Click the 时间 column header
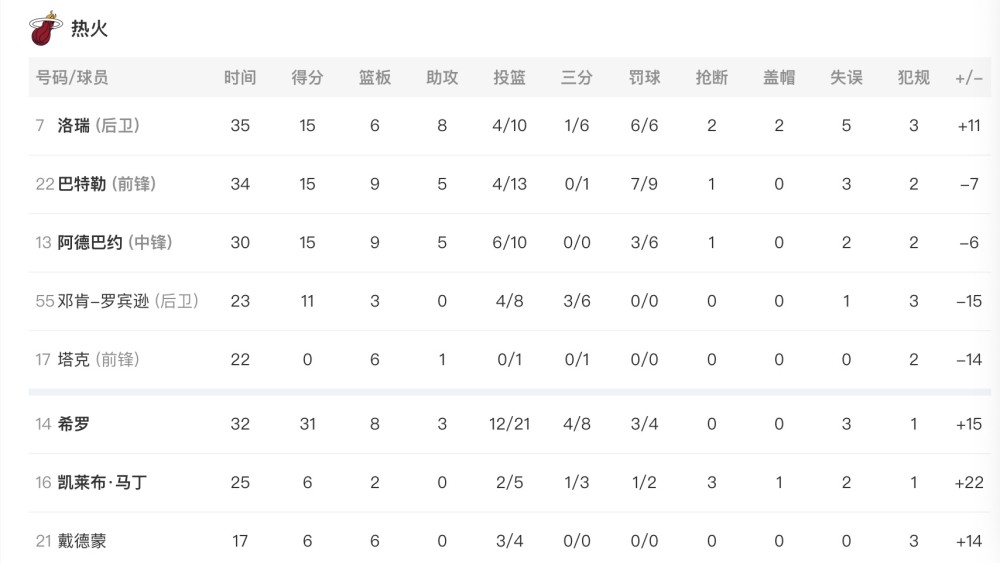 tap(240, 78)
